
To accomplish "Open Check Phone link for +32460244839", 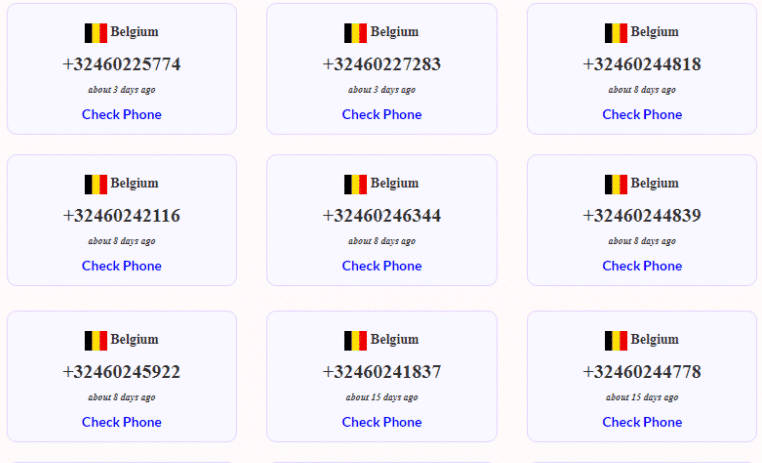I will 642,266.
